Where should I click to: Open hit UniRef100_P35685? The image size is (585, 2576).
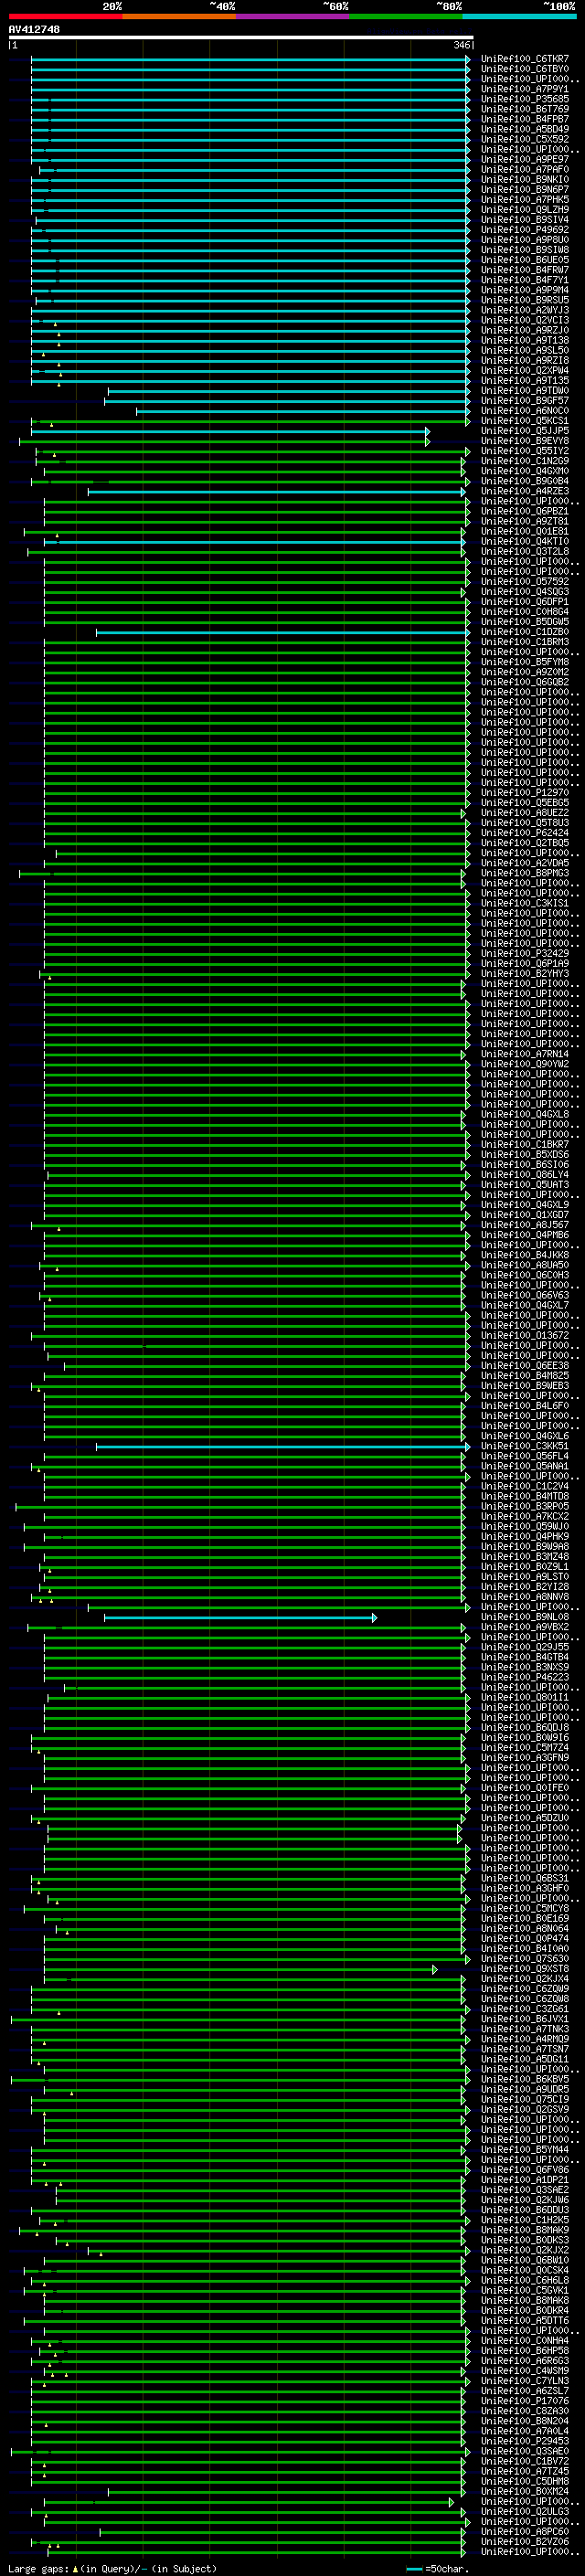525,99
